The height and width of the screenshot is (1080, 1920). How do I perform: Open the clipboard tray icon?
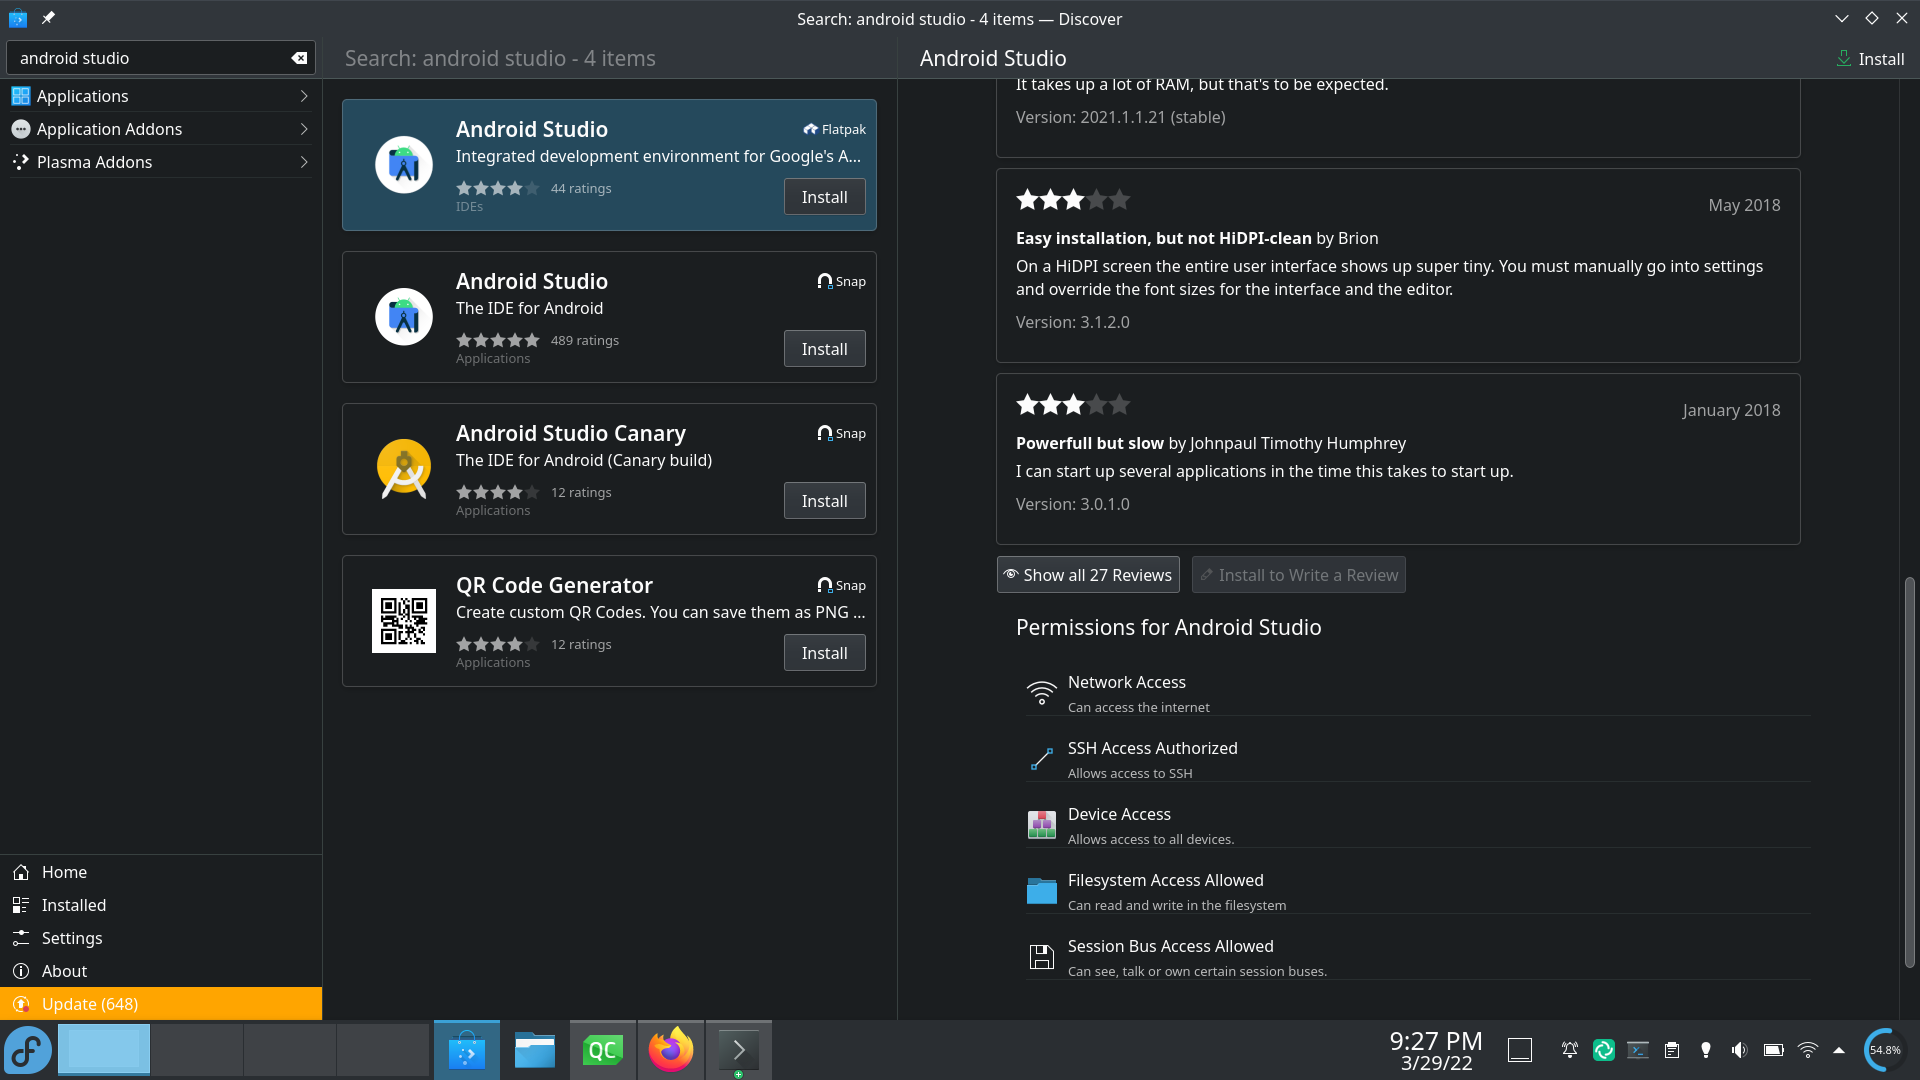(x=1672, y=1050)
